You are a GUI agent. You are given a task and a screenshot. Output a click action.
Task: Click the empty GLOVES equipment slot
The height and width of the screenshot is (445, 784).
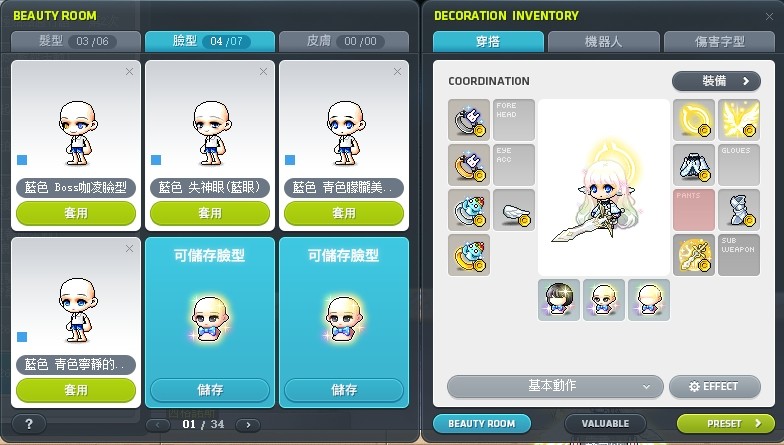pyautogui.click(x=738, y=165)
